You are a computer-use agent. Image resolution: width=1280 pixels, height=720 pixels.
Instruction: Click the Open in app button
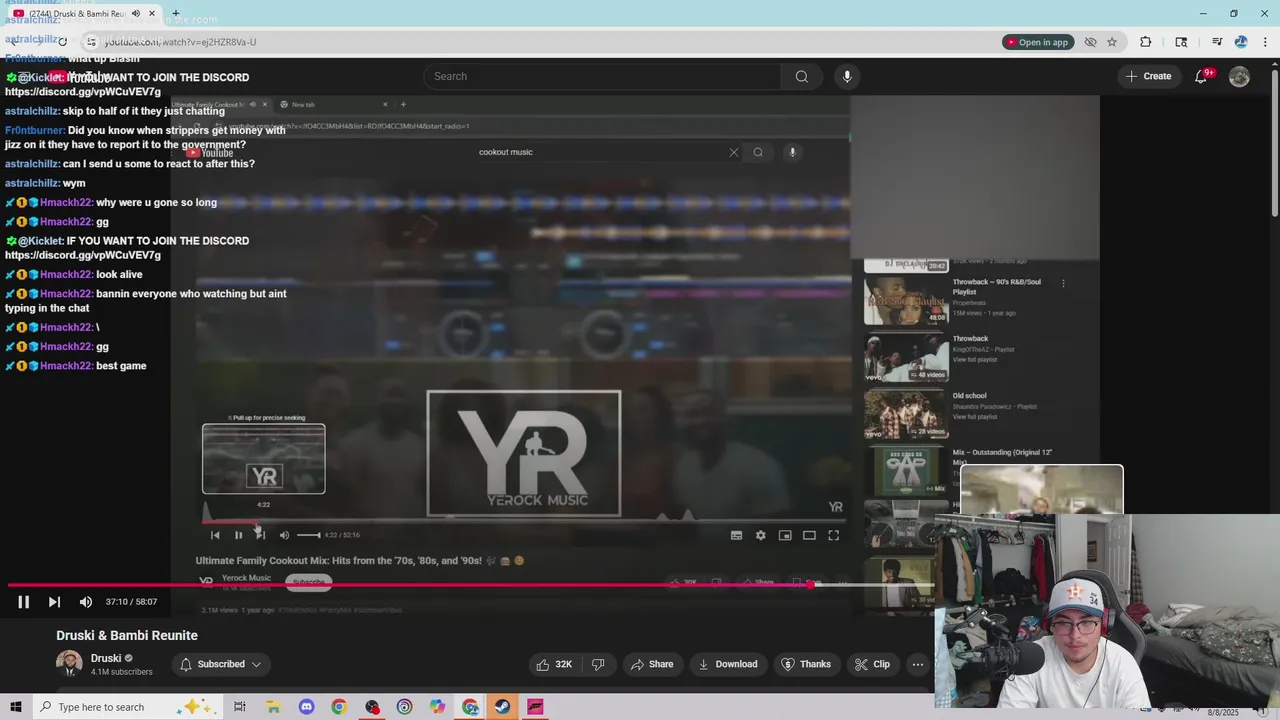coord(1037,42)
